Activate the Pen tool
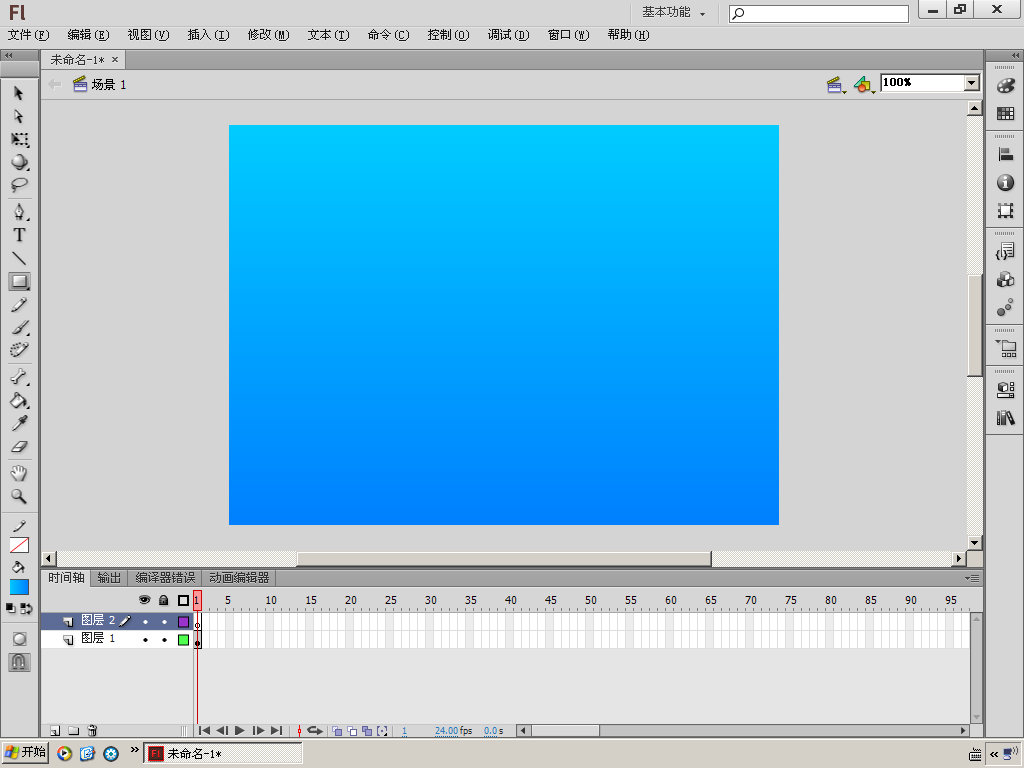Image resolution: width=1024 pixels, height=768 pixels. 19,212
